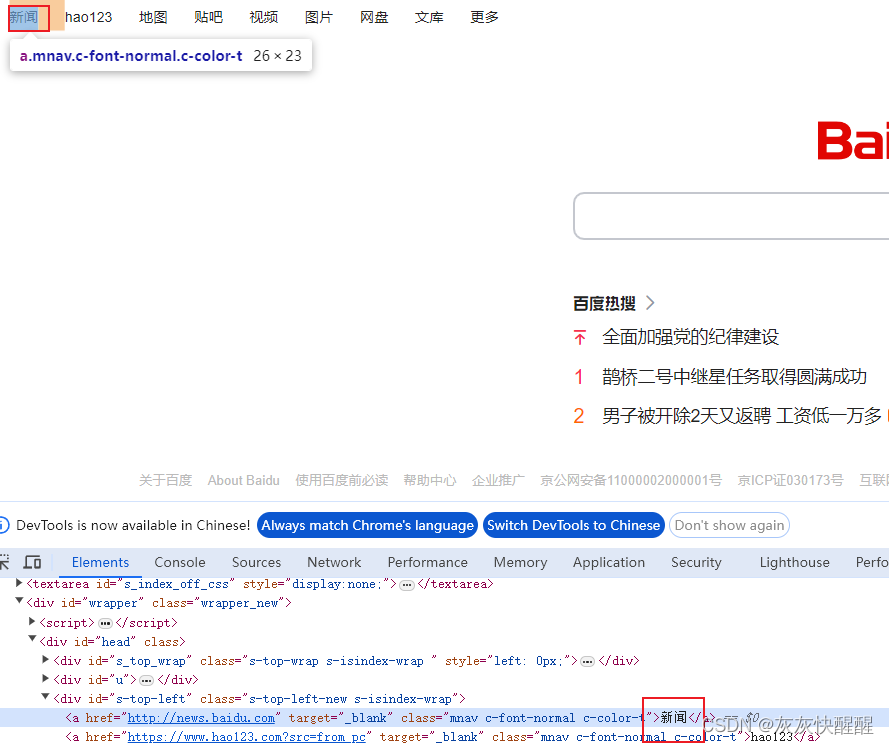Click the hao123.com href in DOM tree
This screenshot has width=889, height=744.
247,737
